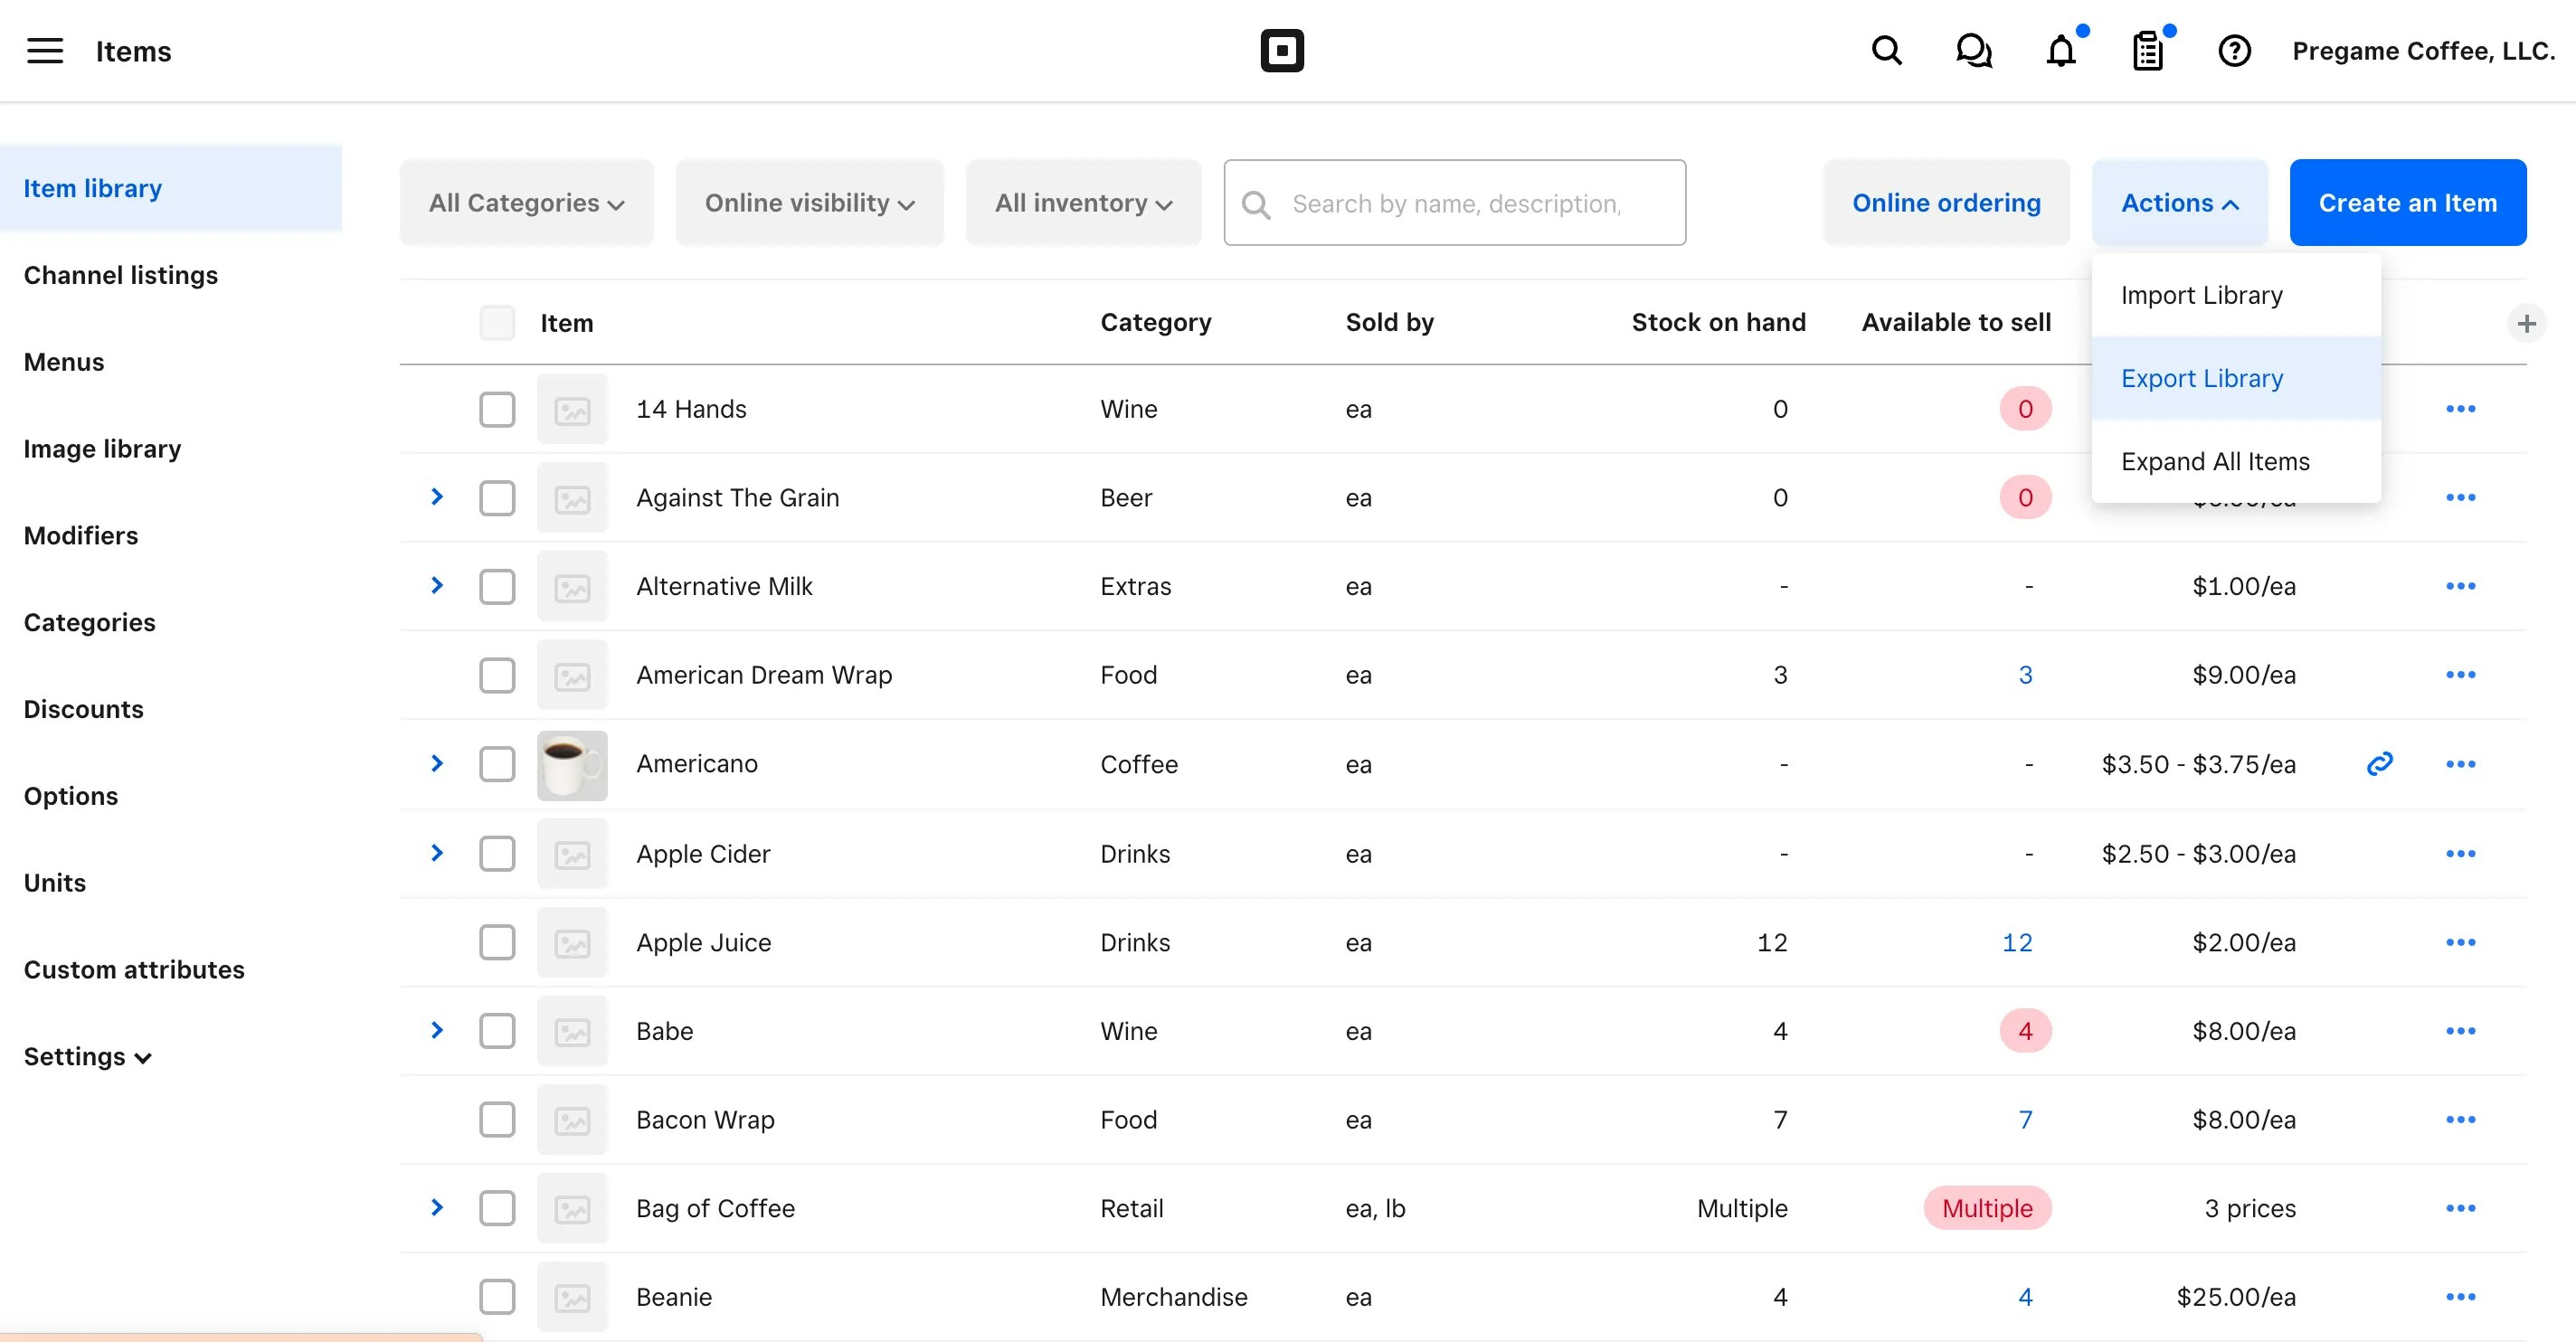
Task: Click the Multiple availability badge for Bag of Coffee
Action: pos(1987,1209)
